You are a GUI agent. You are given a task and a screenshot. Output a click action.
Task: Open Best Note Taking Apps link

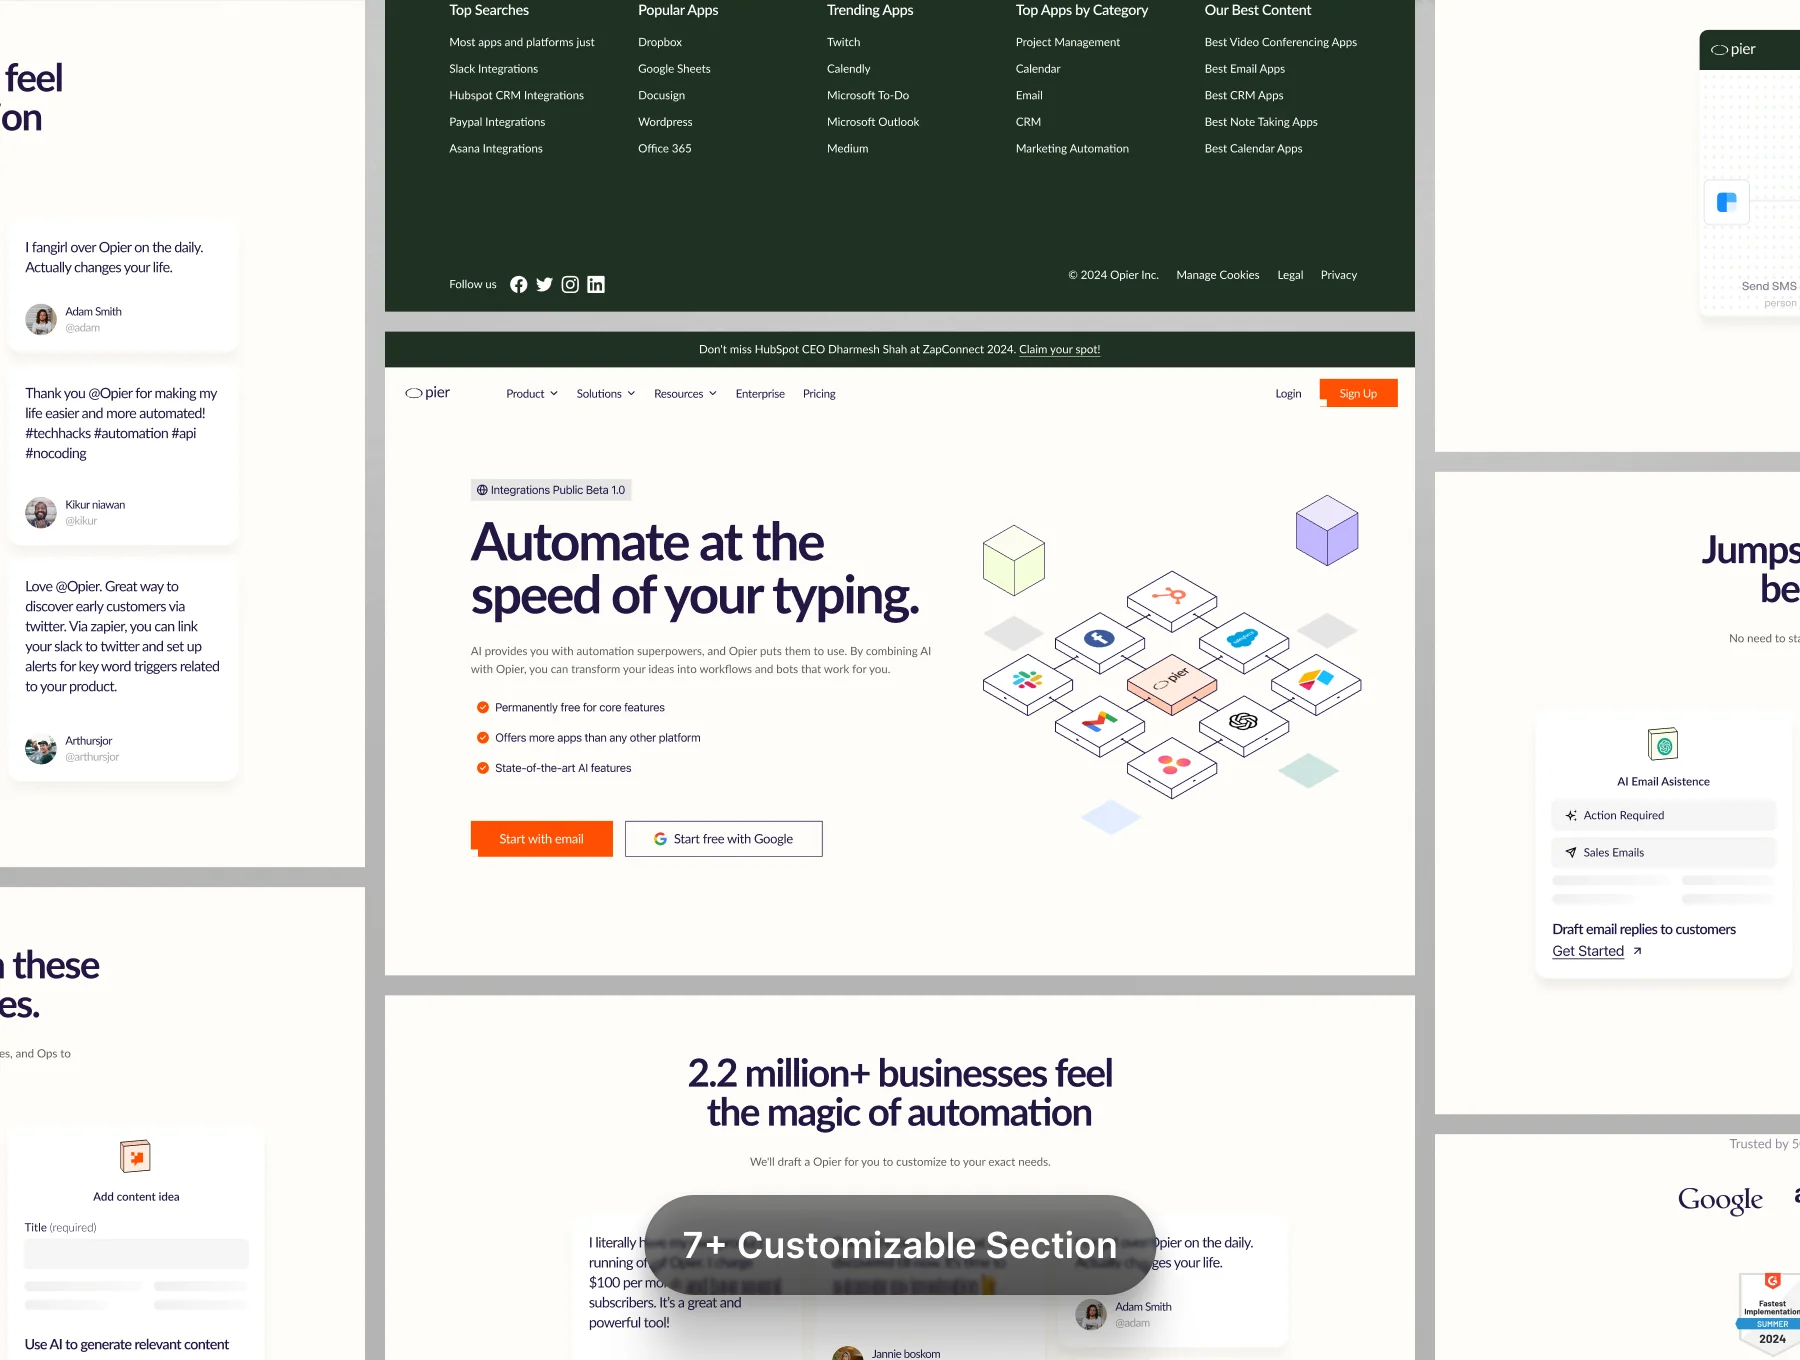[x=1260, y=122]
